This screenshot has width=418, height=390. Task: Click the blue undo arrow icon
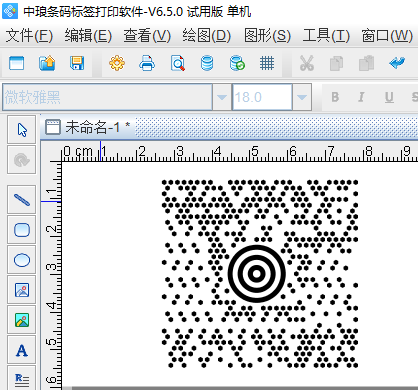[x=397, y=63]
